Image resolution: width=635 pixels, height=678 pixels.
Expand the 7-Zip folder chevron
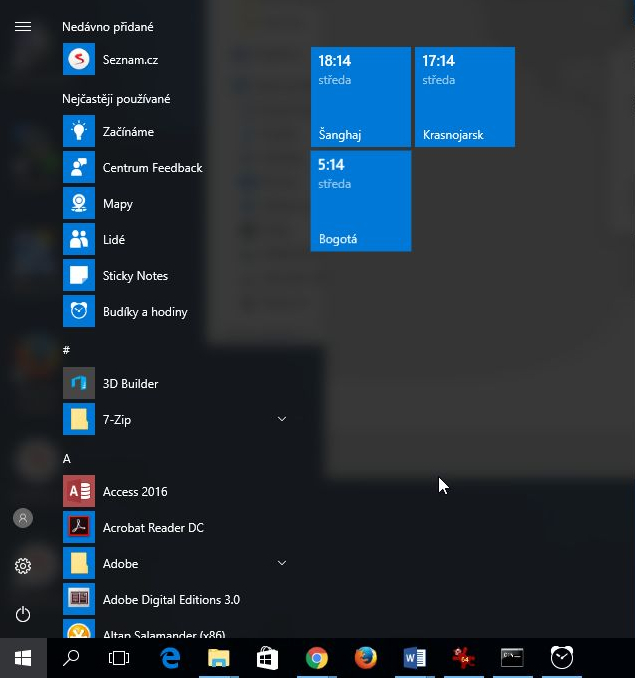(x=282, y=419)
